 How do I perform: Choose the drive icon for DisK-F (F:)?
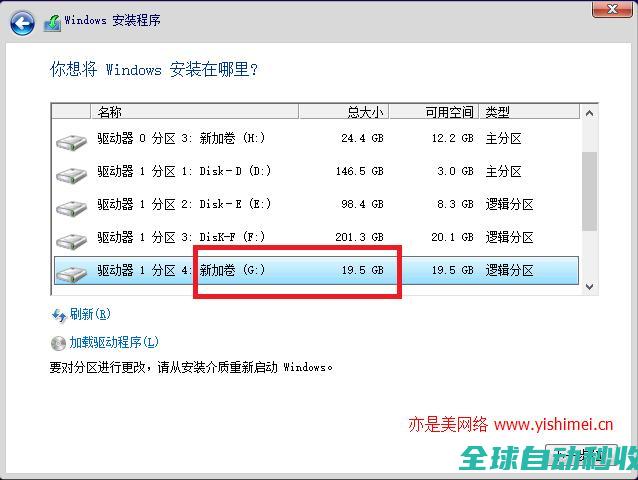click(x=71, y=240)
